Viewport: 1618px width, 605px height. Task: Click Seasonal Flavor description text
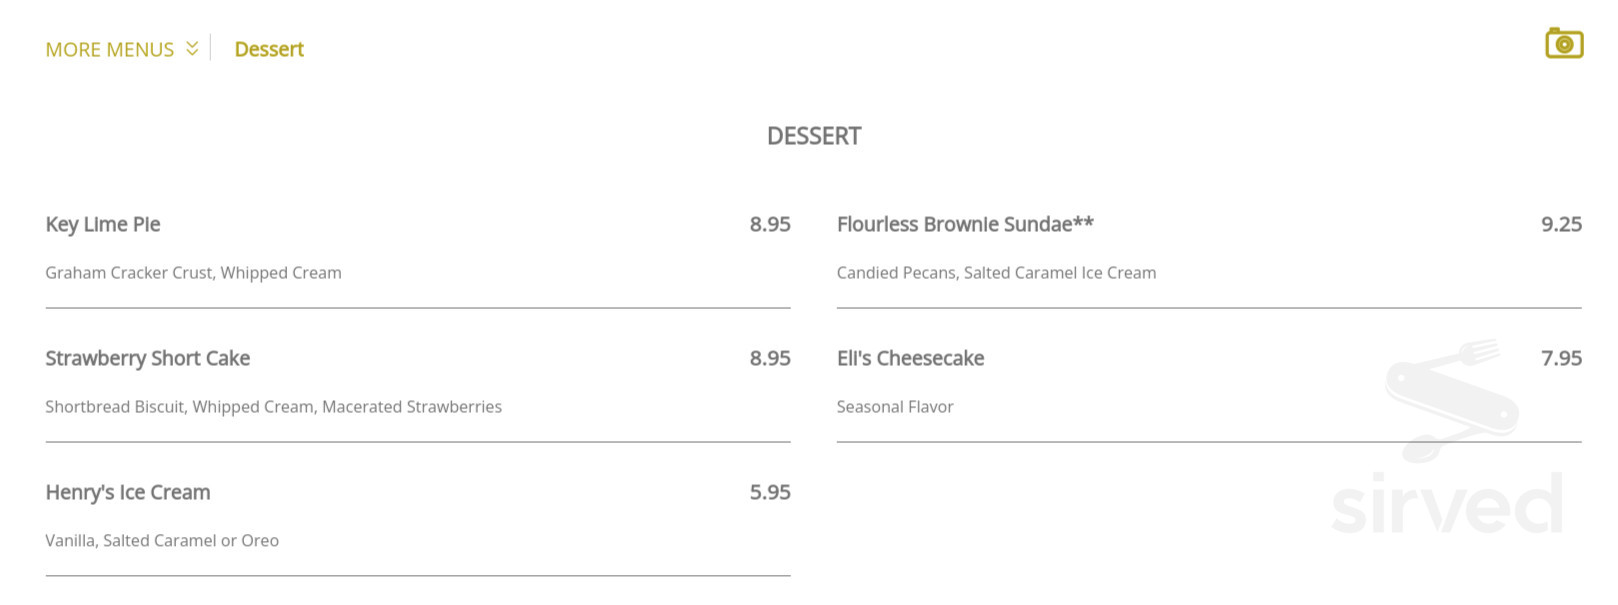895,407
